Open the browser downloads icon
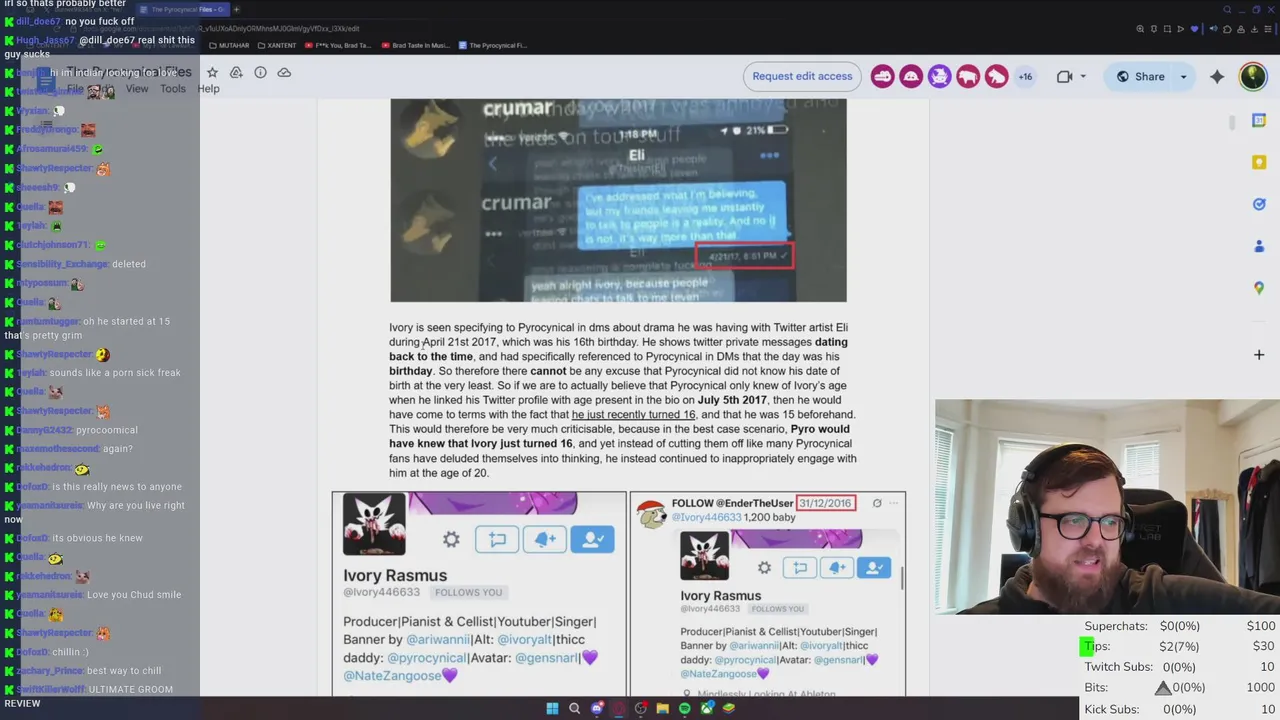This screenshot has width=1280, height=720. (1254, 29)
